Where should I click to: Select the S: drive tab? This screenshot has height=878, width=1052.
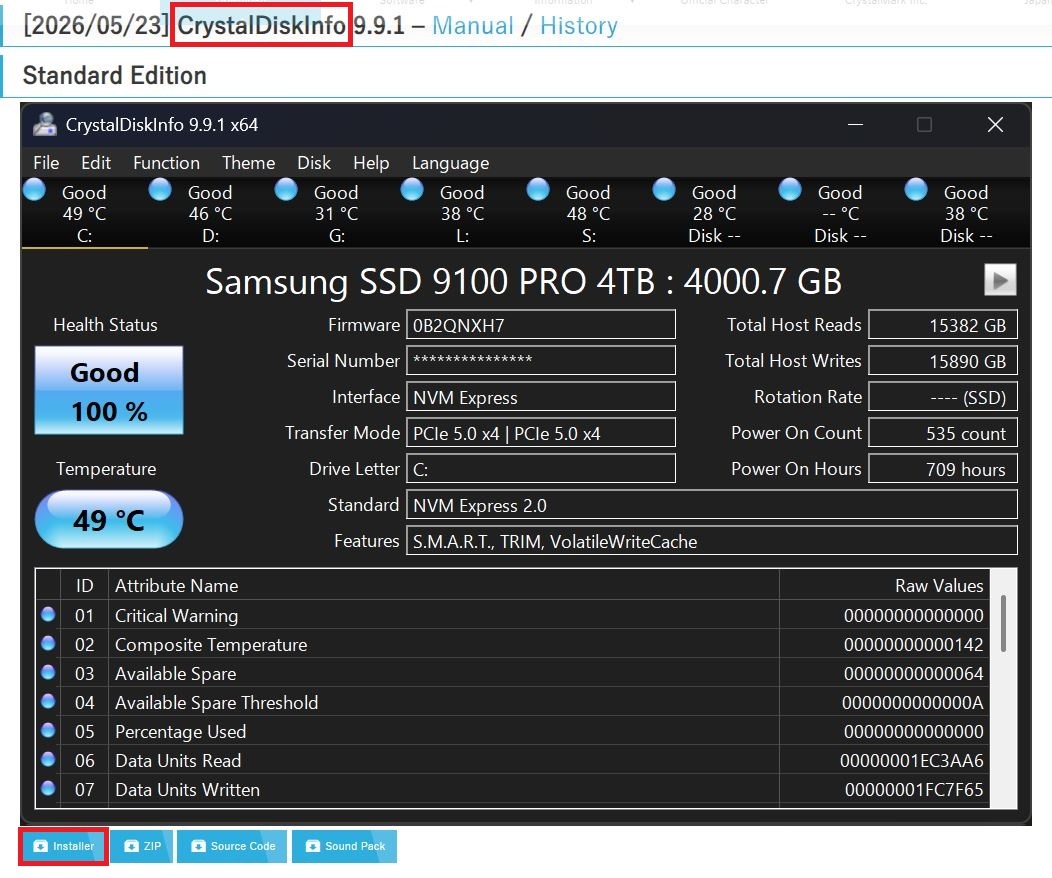point(588,213)
